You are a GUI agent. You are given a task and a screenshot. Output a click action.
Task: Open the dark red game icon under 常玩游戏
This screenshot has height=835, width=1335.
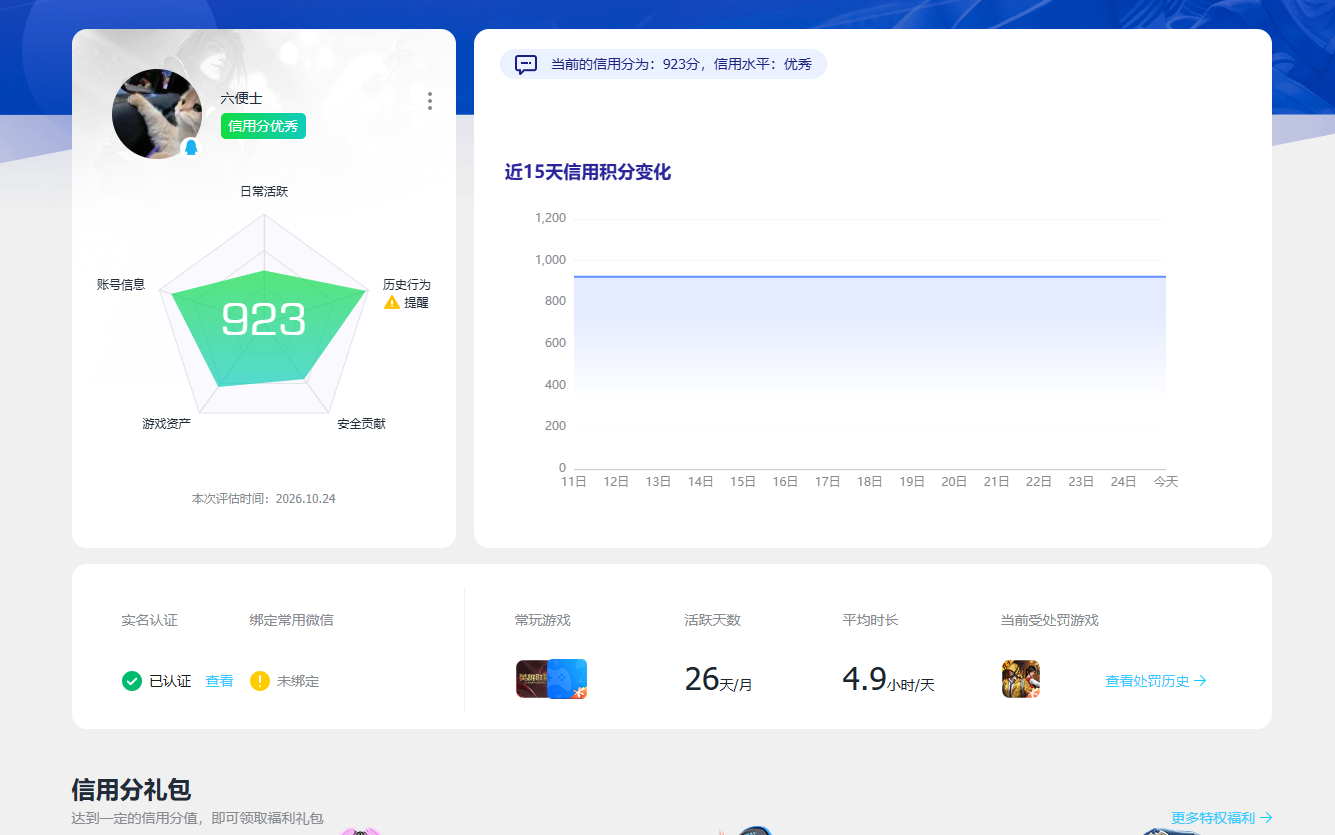click(531, 679)
